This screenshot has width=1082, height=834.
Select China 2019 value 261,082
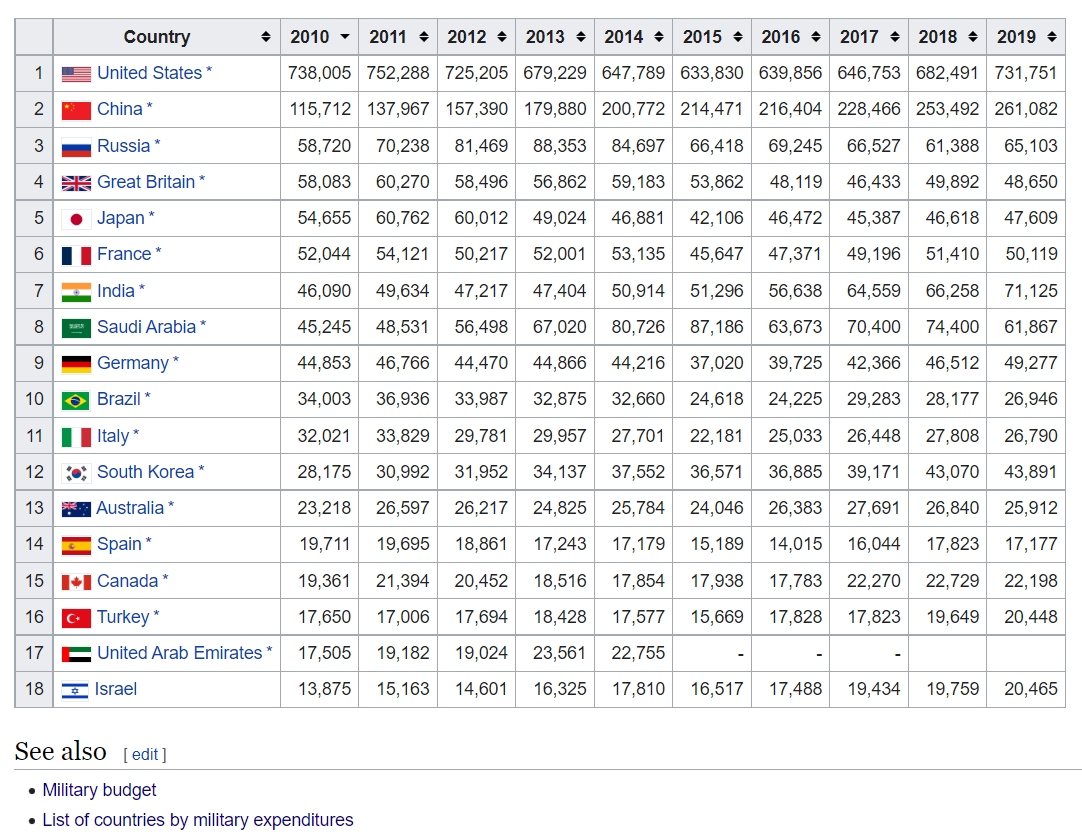[x=1026, y=109]
